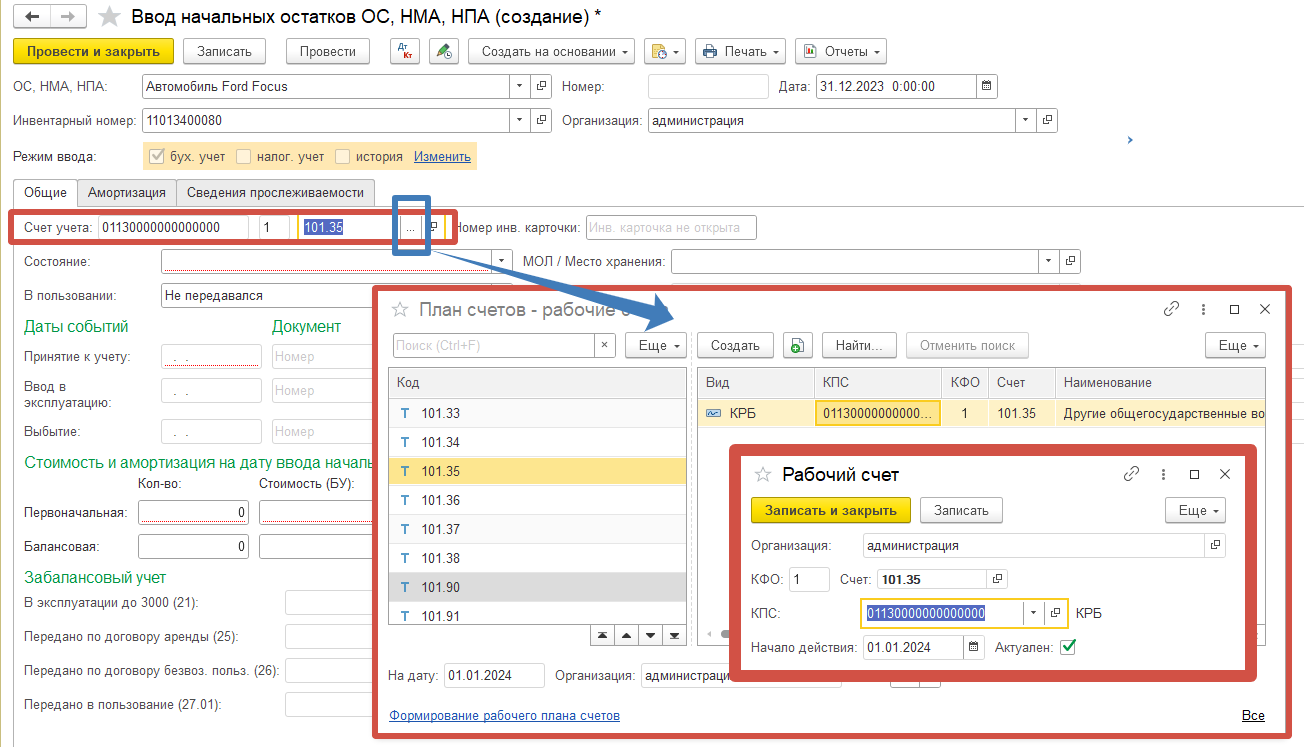
Task: Open the Формирование рабочего плана счетов link
Action: (x=505, y=715)
